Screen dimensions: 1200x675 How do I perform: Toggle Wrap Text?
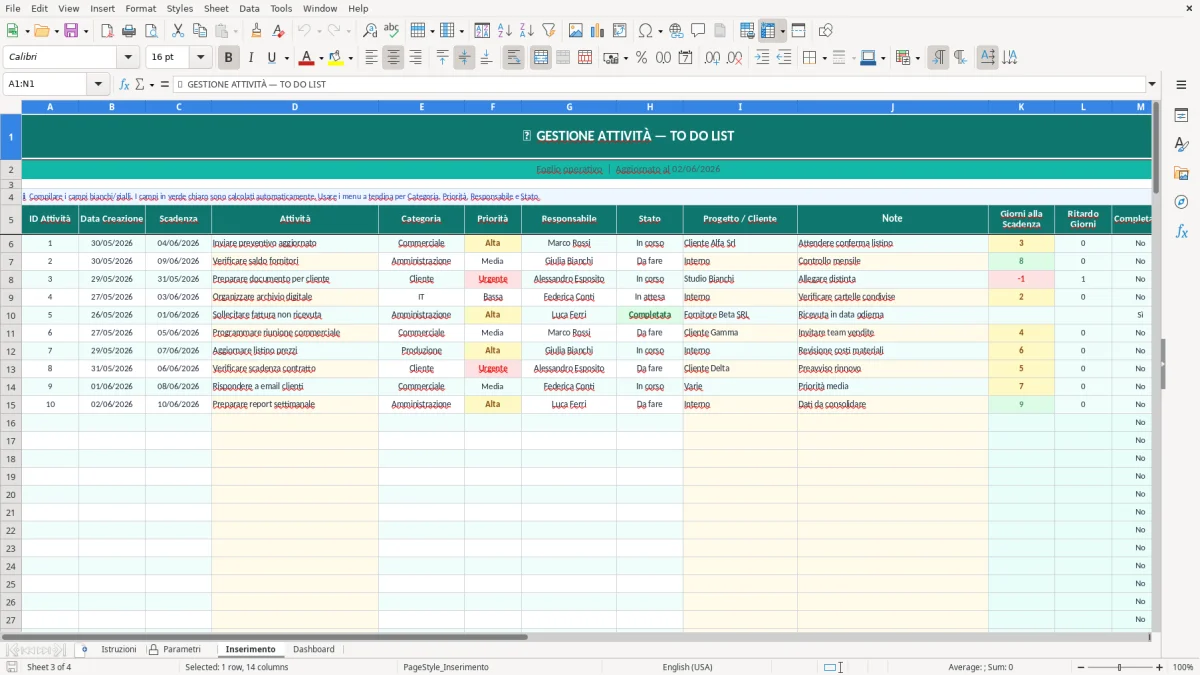(x=514, y=58)
